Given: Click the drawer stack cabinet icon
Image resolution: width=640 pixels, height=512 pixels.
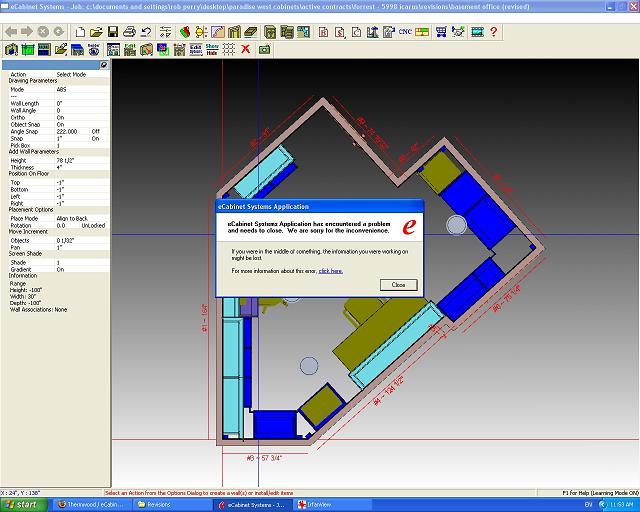Looking at the screenshot, I should click(287, 32).
